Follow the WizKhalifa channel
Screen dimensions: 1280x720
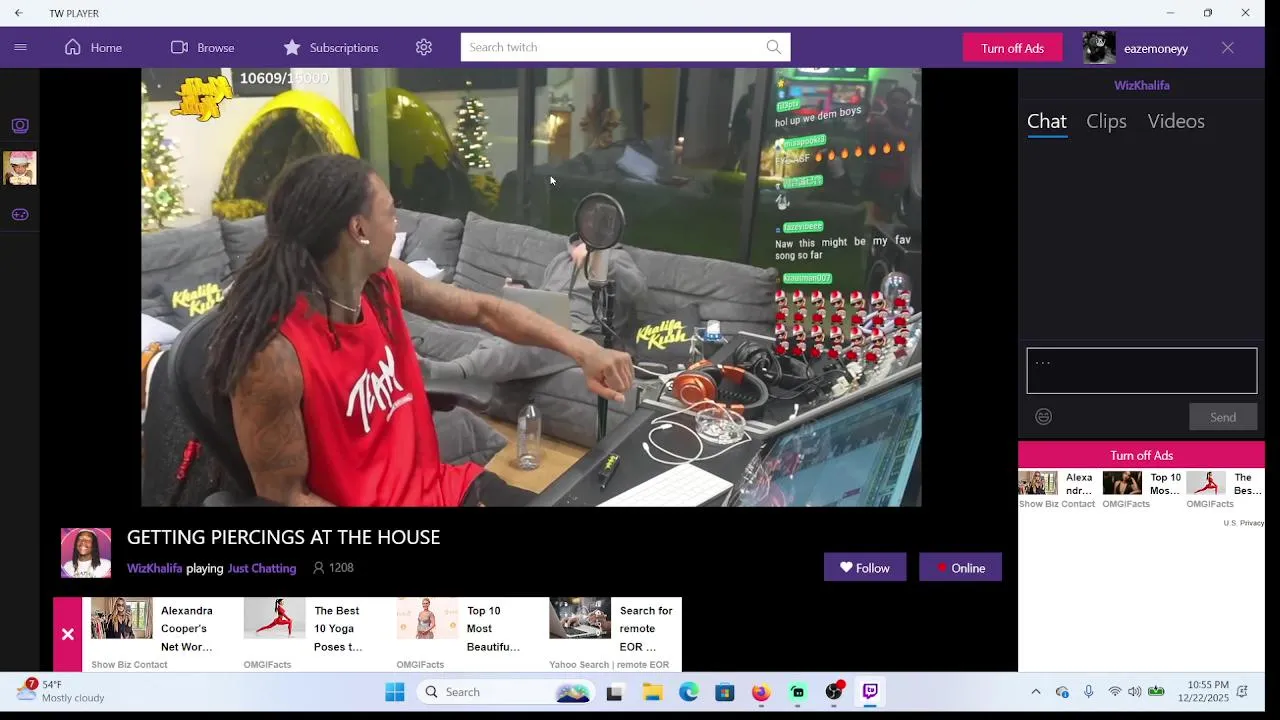pyautogui.click(x=865, y=567)
